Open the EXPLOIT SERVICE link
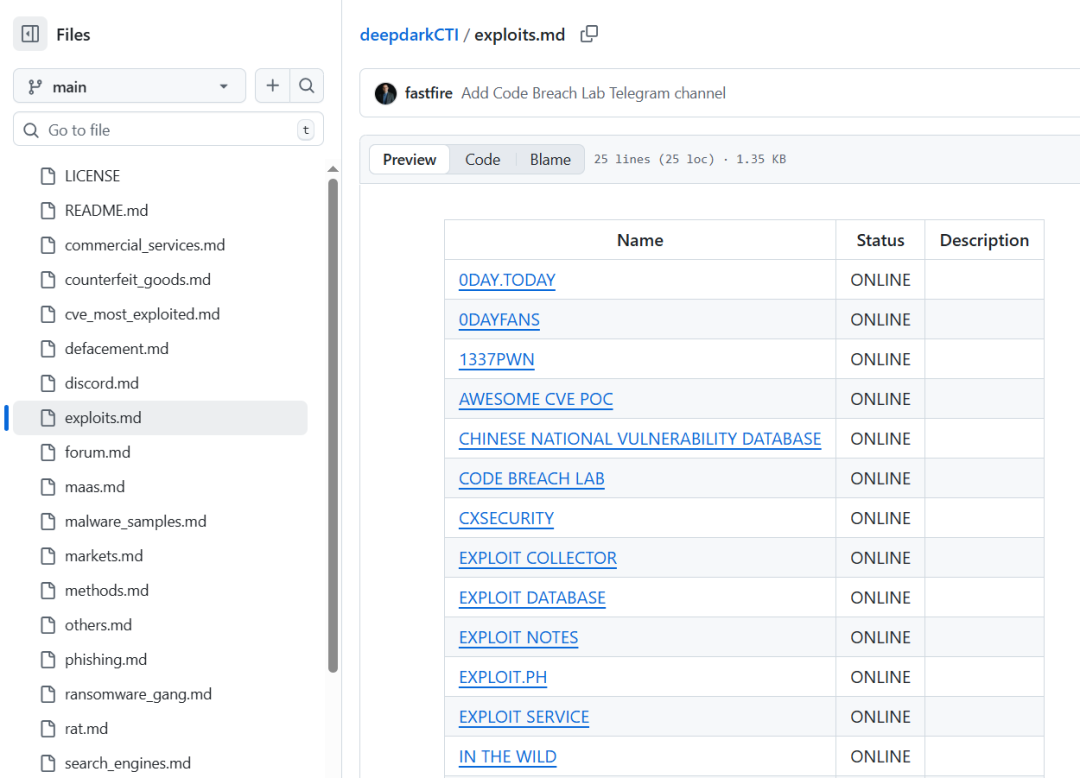The height and width of the screenshot is (778, 1080). pos(524,717)
